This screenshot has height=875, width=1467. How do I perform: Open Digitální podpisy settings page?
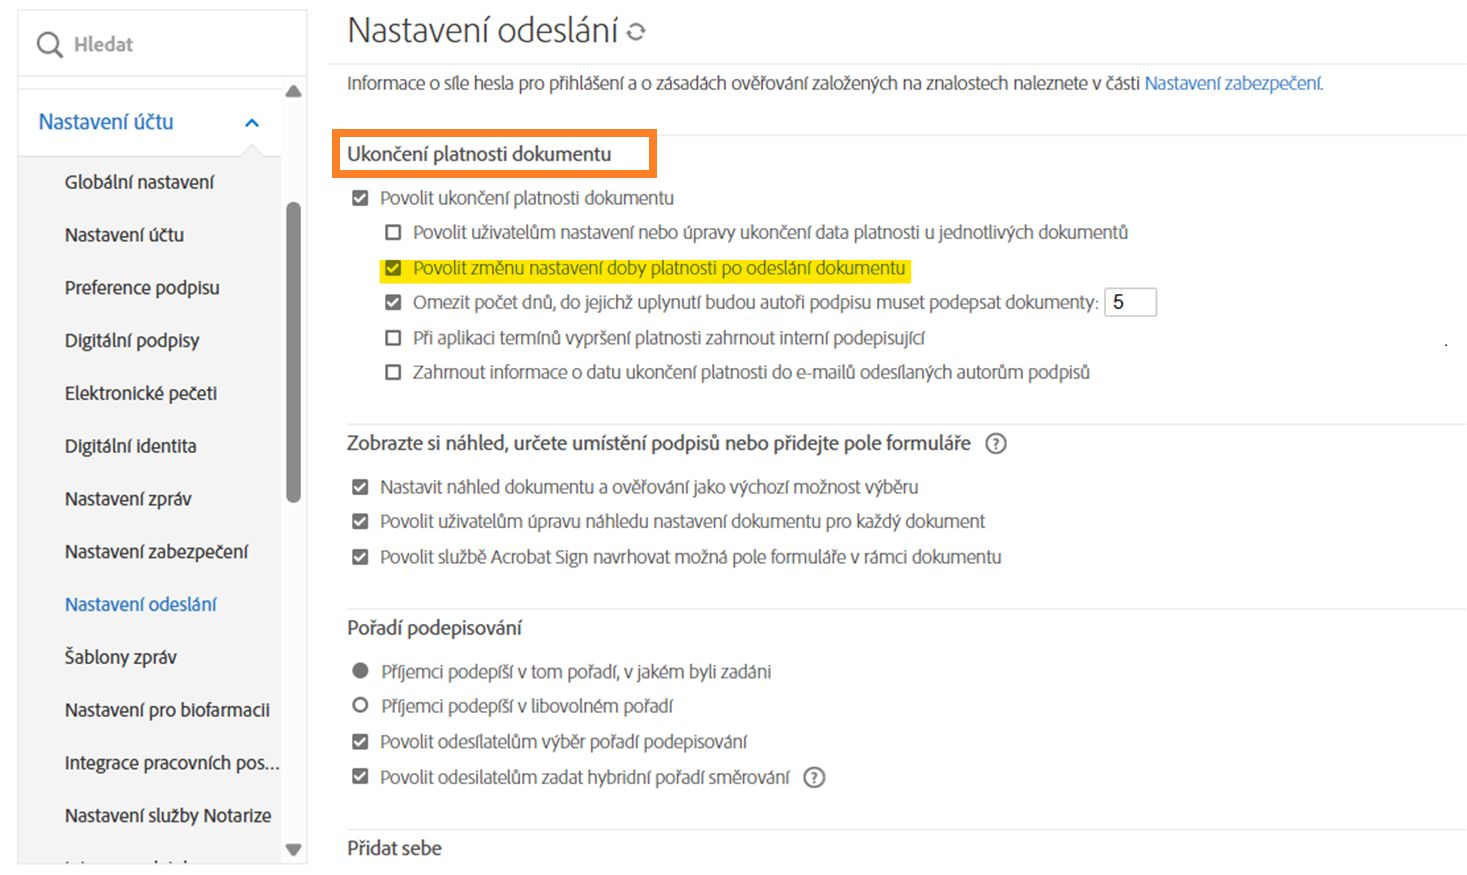[132, 341]
